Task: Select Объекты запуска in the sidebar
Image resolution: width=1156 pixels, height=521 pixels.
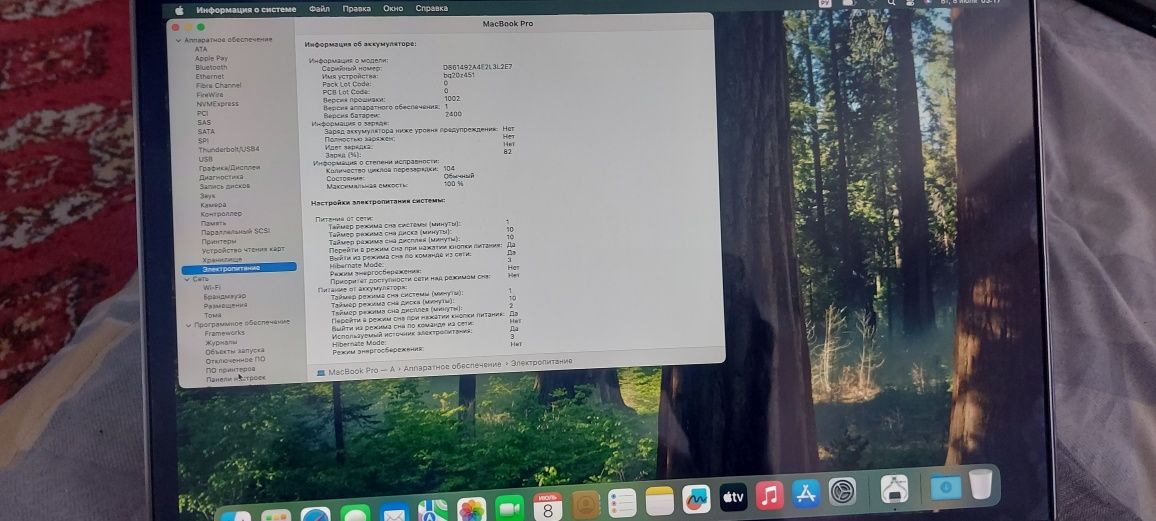Action: [x=235, y=352]
